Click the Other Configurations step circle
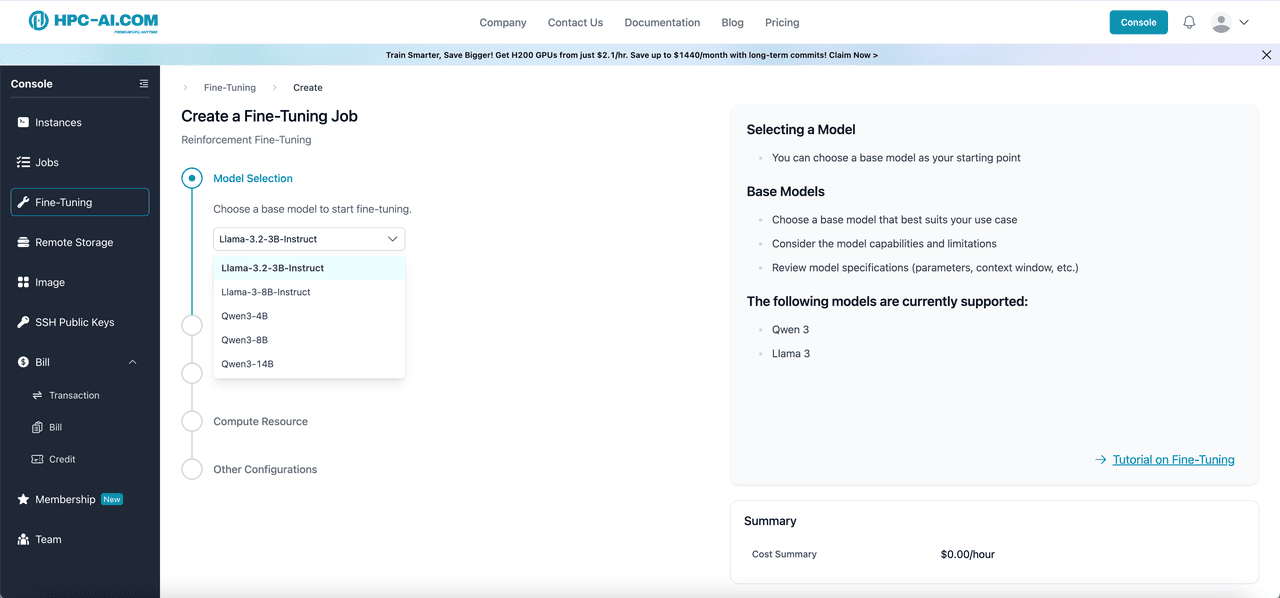The width and height of the screenshot is (1280, 598). 192,469
